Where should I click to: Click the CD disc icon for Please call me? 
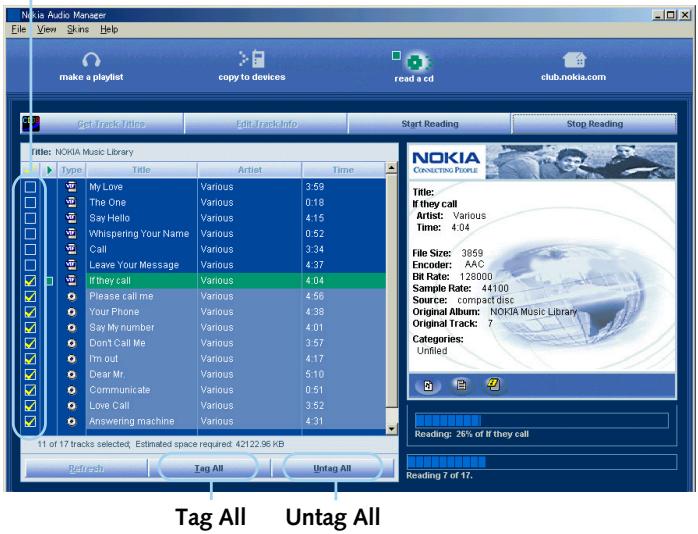(x=71, y=296)
